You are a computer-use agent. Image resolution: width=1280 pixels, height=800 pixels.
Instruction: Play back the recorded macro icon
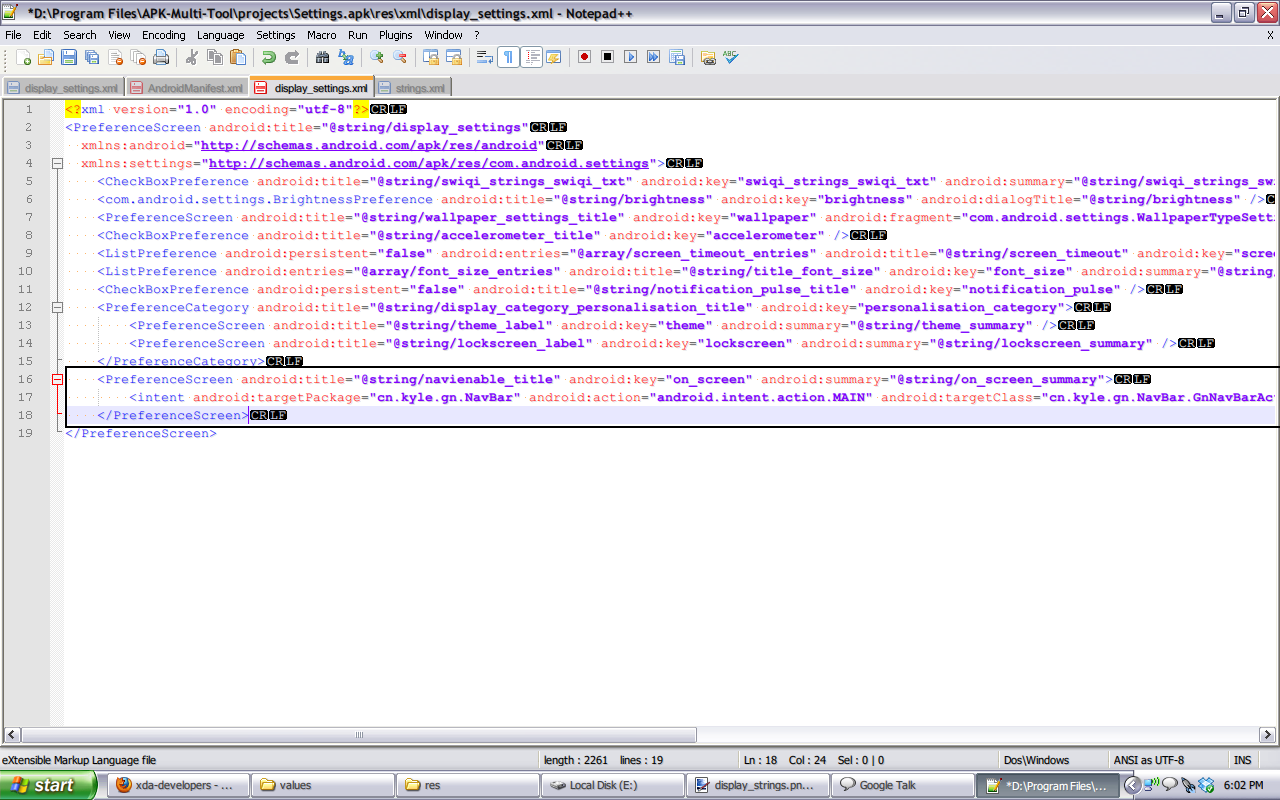pyautogui.click(x=630, y=57)
